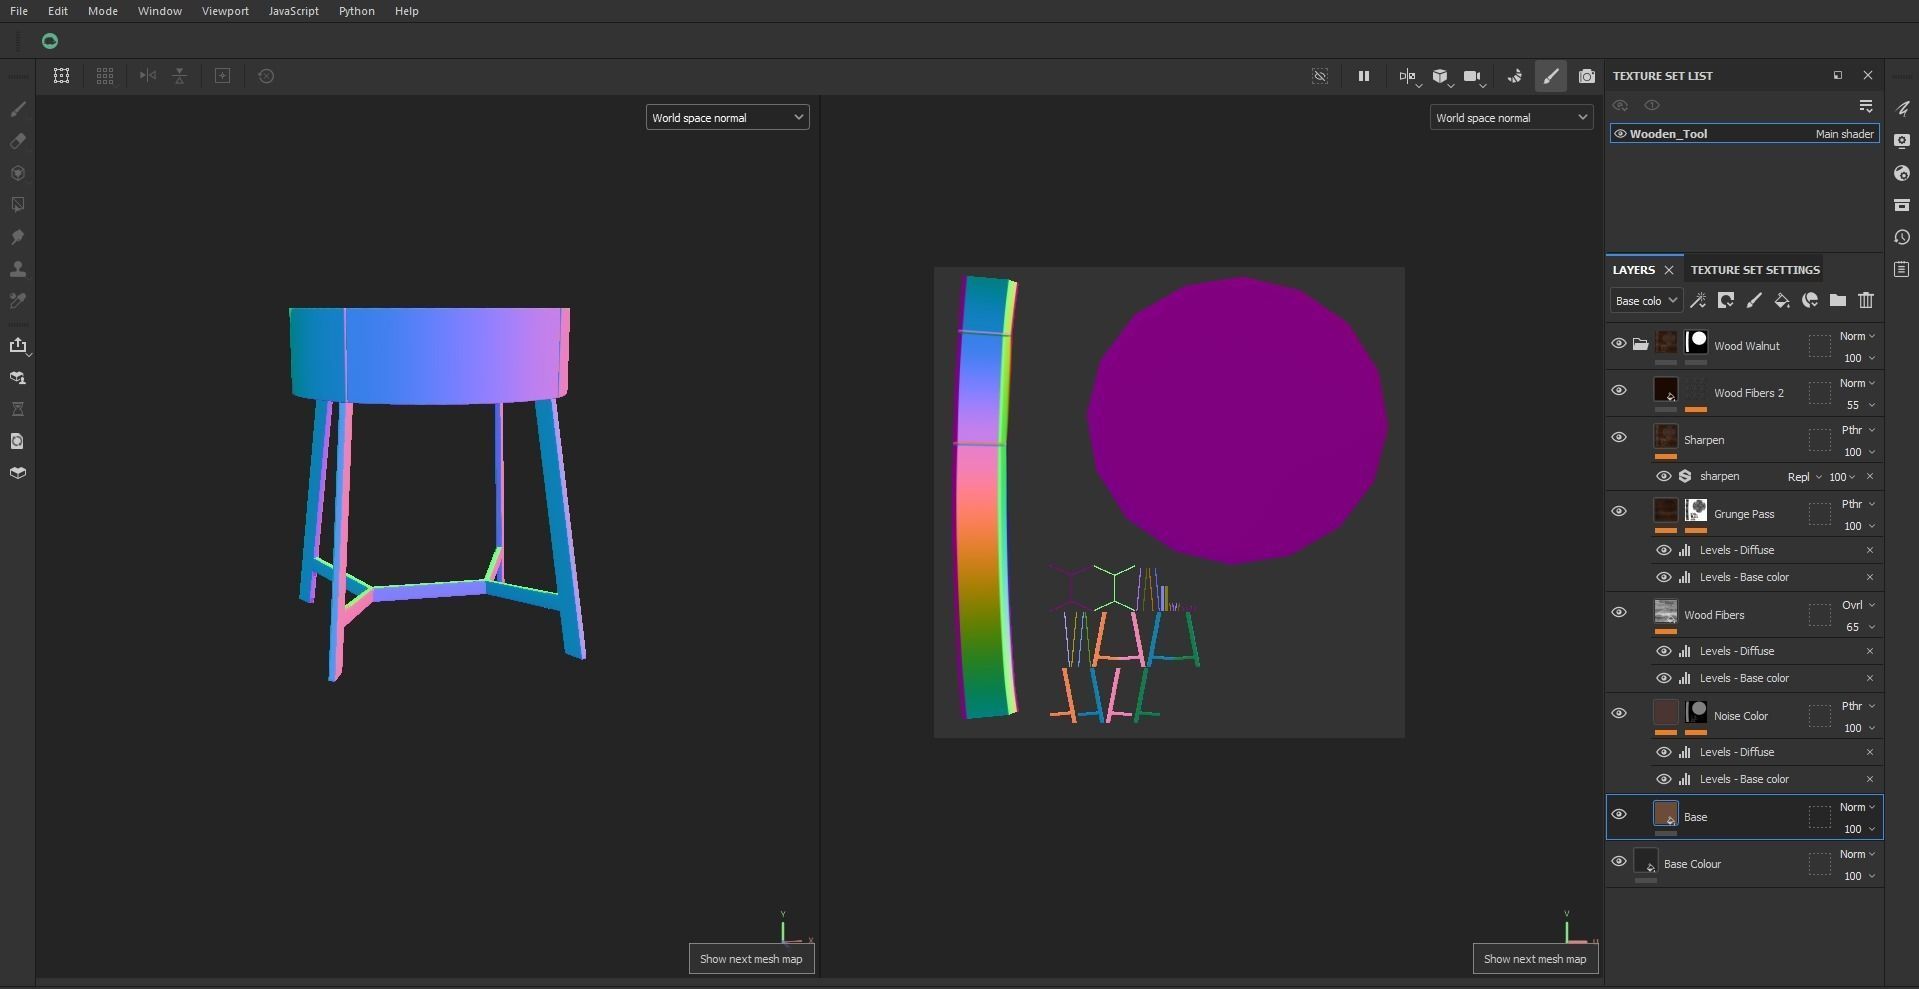This screenshot has height=989, width=1919.
Task: Select the Noise Color mask thumbnail
Action: pyautogui.click(x=1696, y=713)
